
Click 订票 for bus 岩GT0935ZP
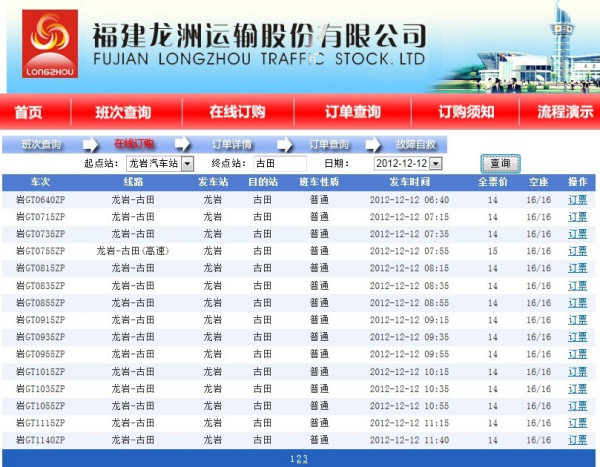tap(577, 337)
